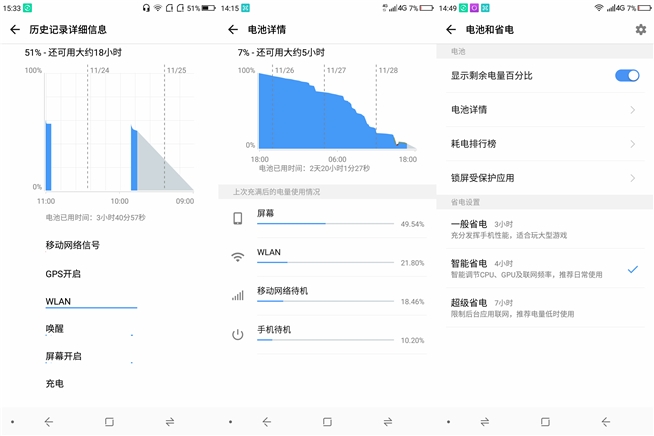The height and width of the screenshot is (436, 654).
Task: Click WLAN timeline bar in history list
Action: click(x=91, y=308)
